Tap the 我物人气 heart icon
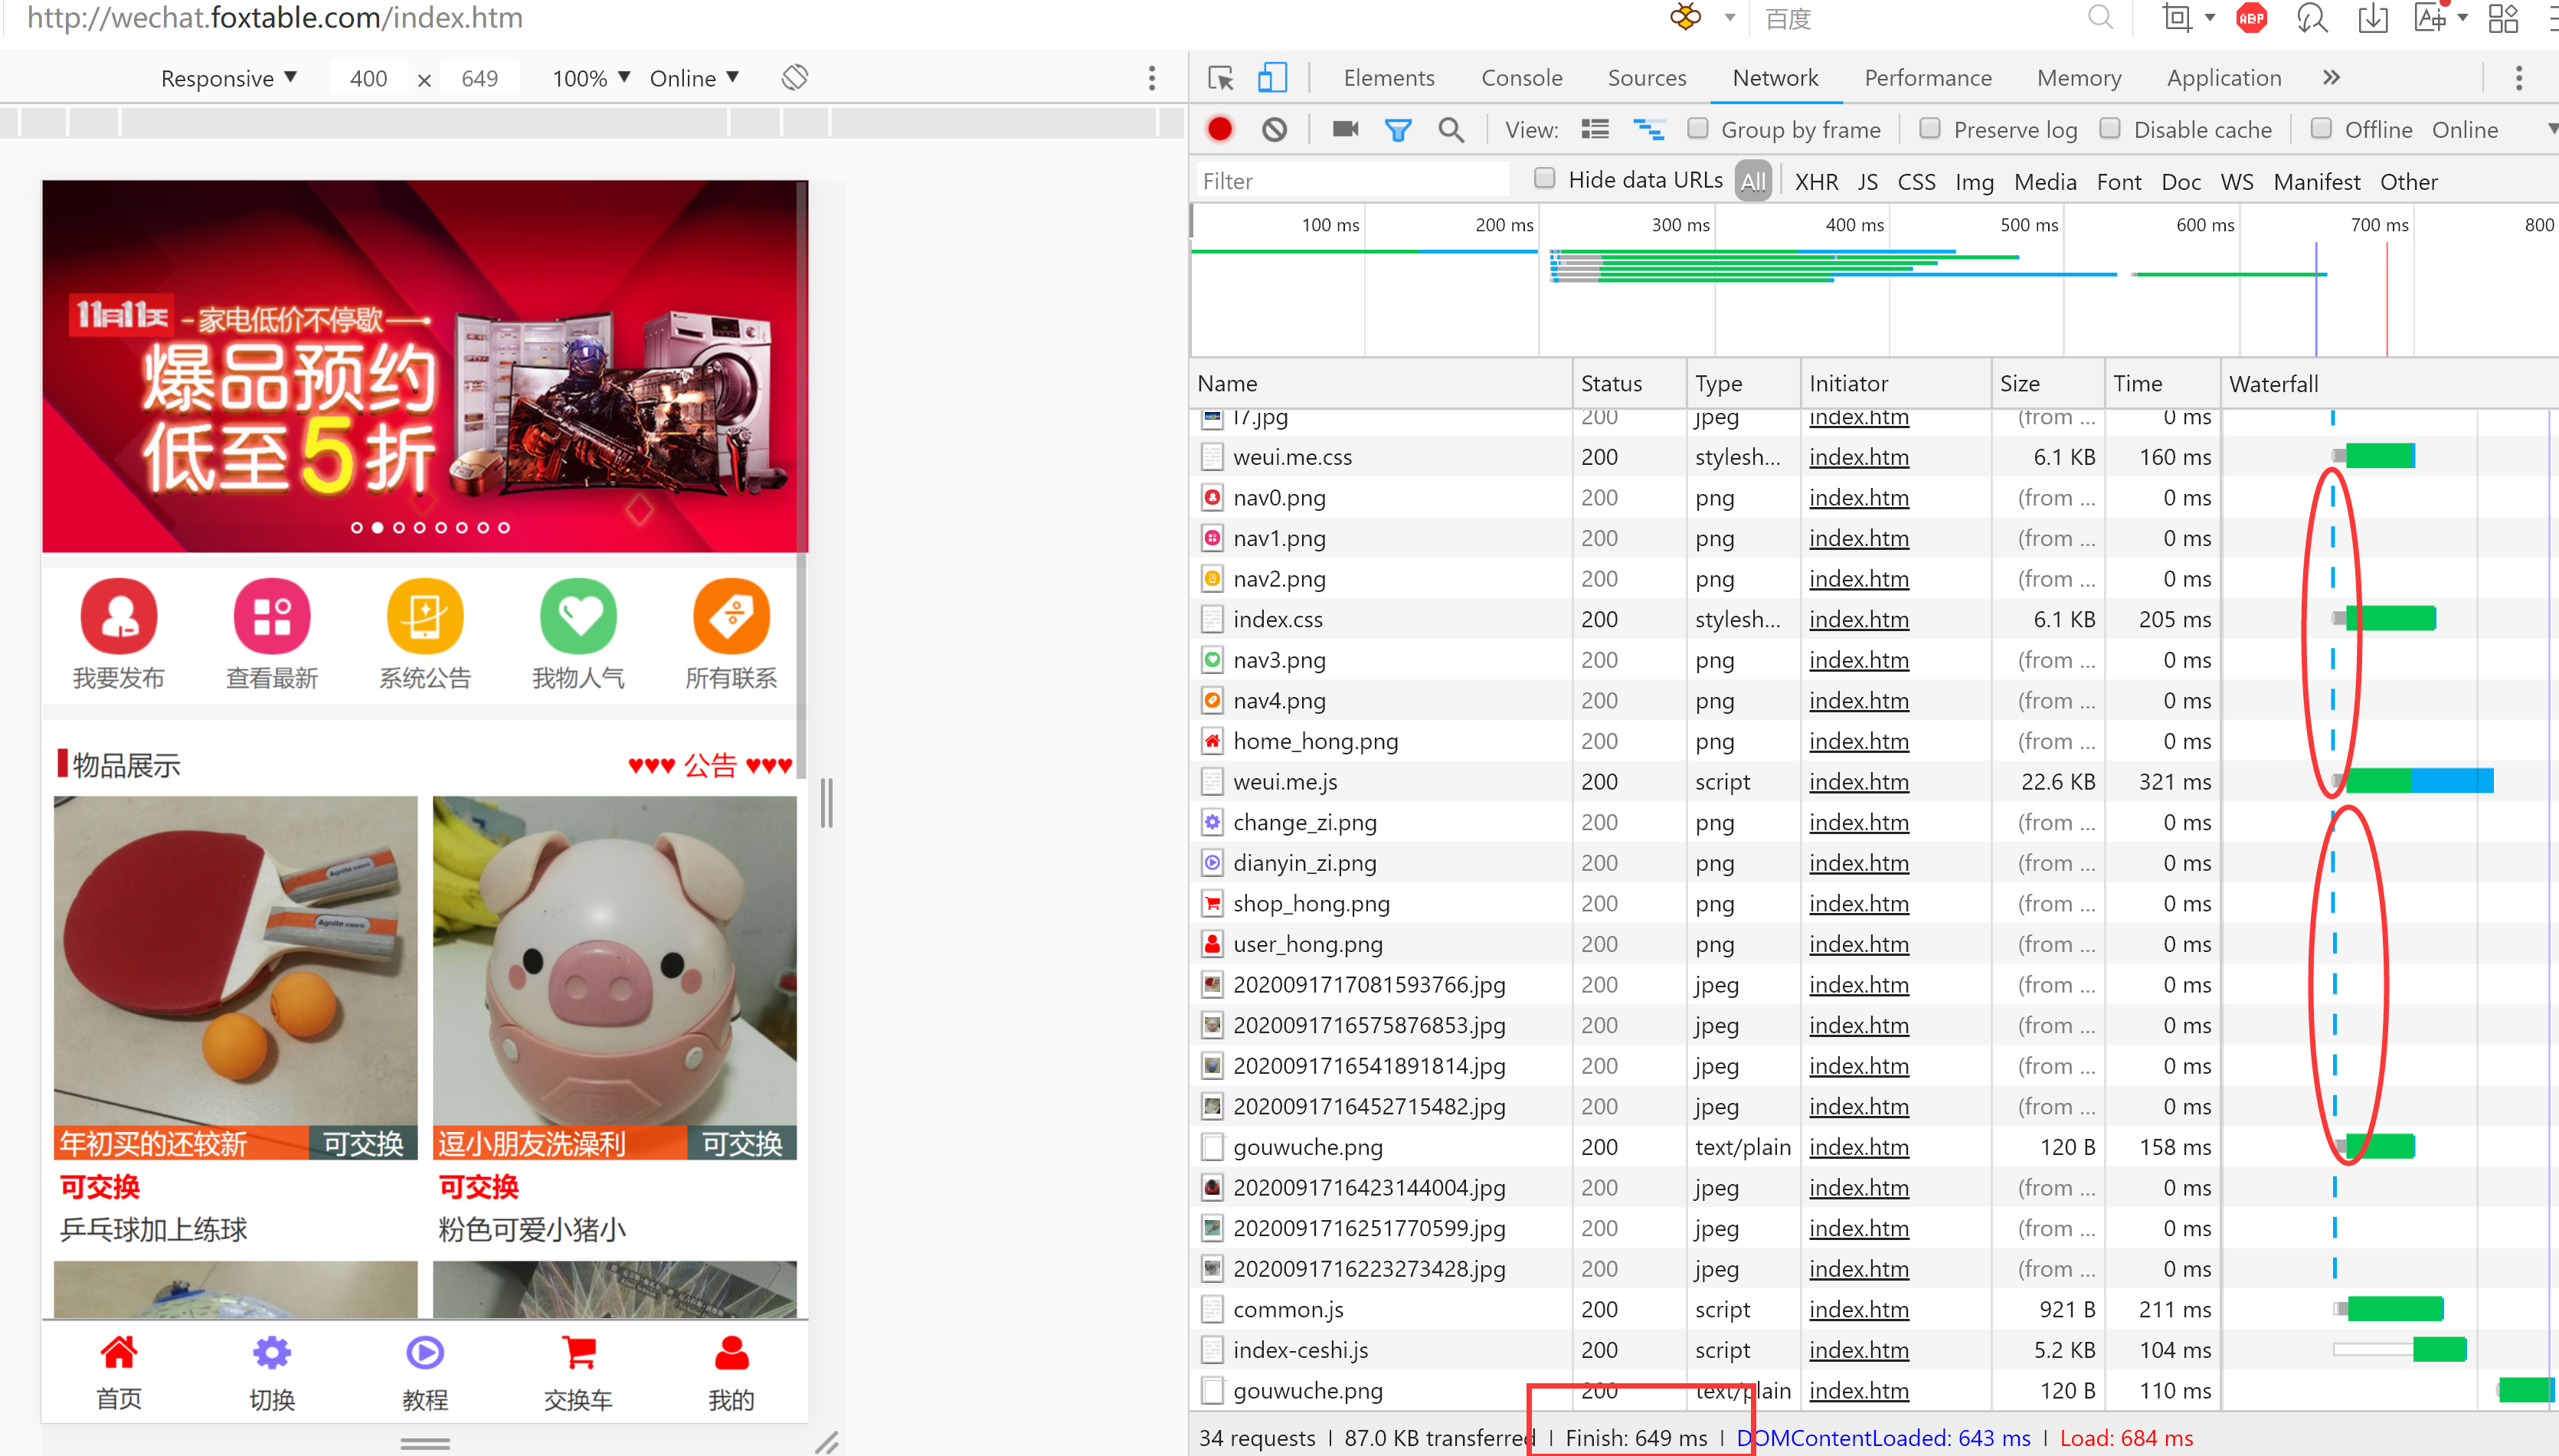Screen dimensions: 2559x1456 point(578,615)
